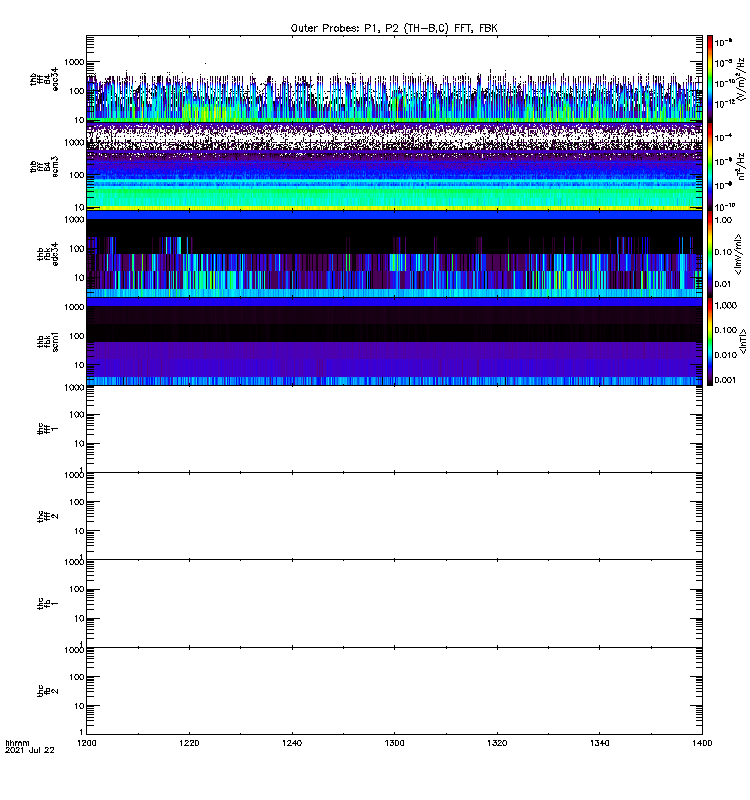This screenshot has height=800, width=750.
Task: Click the <|nT|> color bar
Action: tap(710, 341)
